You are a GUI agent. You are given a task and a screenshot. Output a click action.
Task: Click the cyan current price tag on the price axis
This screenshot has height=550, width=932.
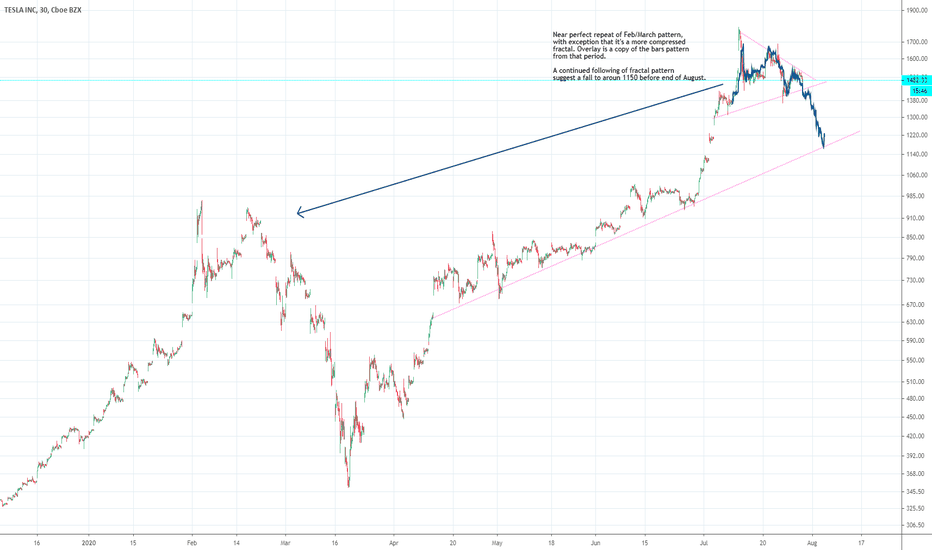pyautogui.click(x=917, y=80)
